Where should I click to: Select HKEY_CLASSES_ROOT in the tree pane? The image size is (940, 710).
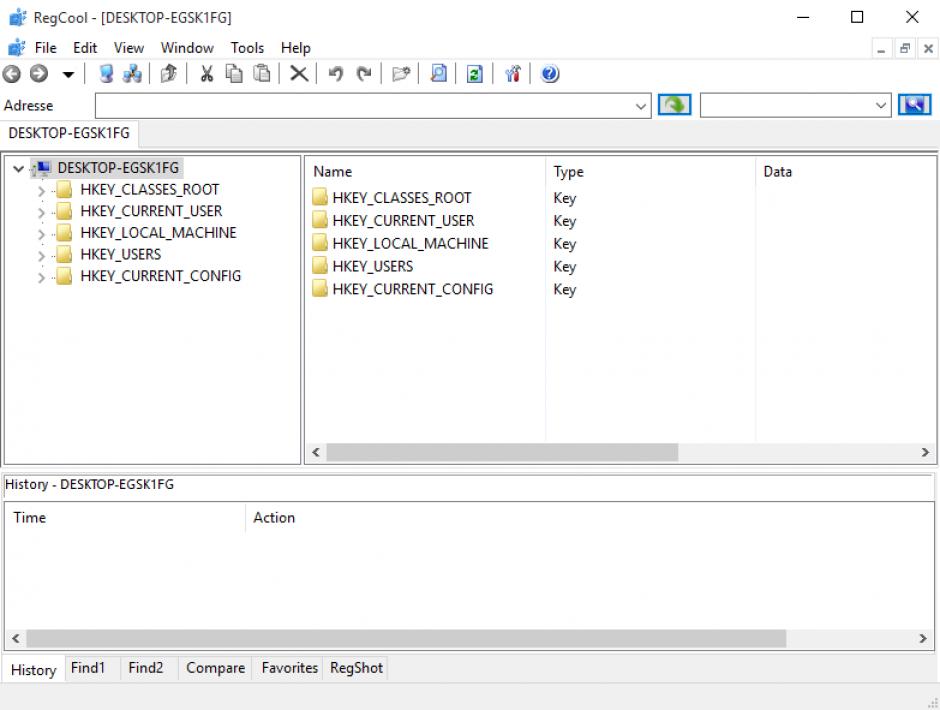click(x=149, y=189)
